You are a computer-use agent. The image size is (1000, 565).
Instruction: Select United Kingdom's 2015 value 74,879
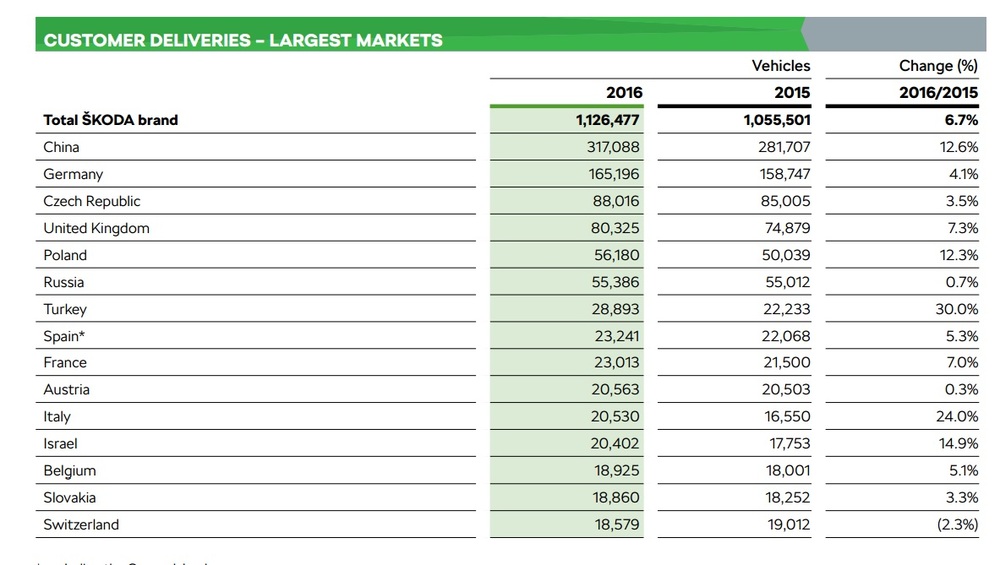pyautogui.click(x=787, y=228)
